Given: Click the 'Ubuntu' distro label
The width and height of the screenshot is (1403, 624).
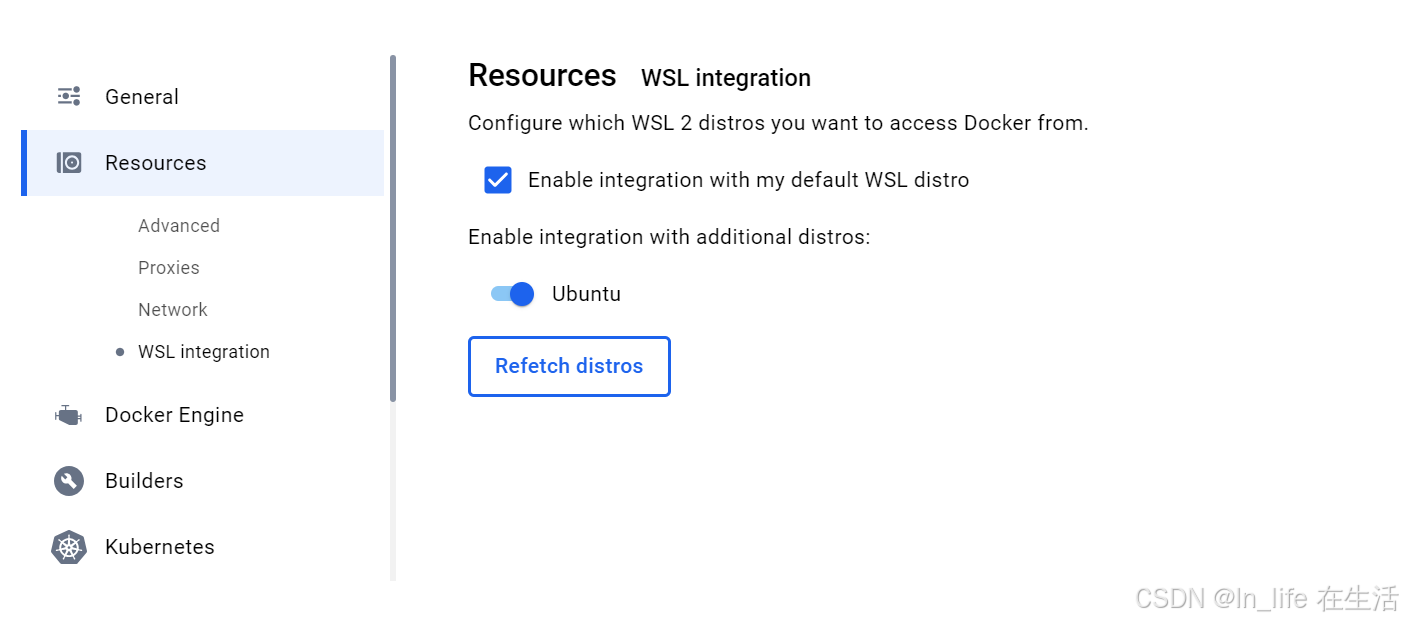Looking at the screenshot, I should 586,294.
